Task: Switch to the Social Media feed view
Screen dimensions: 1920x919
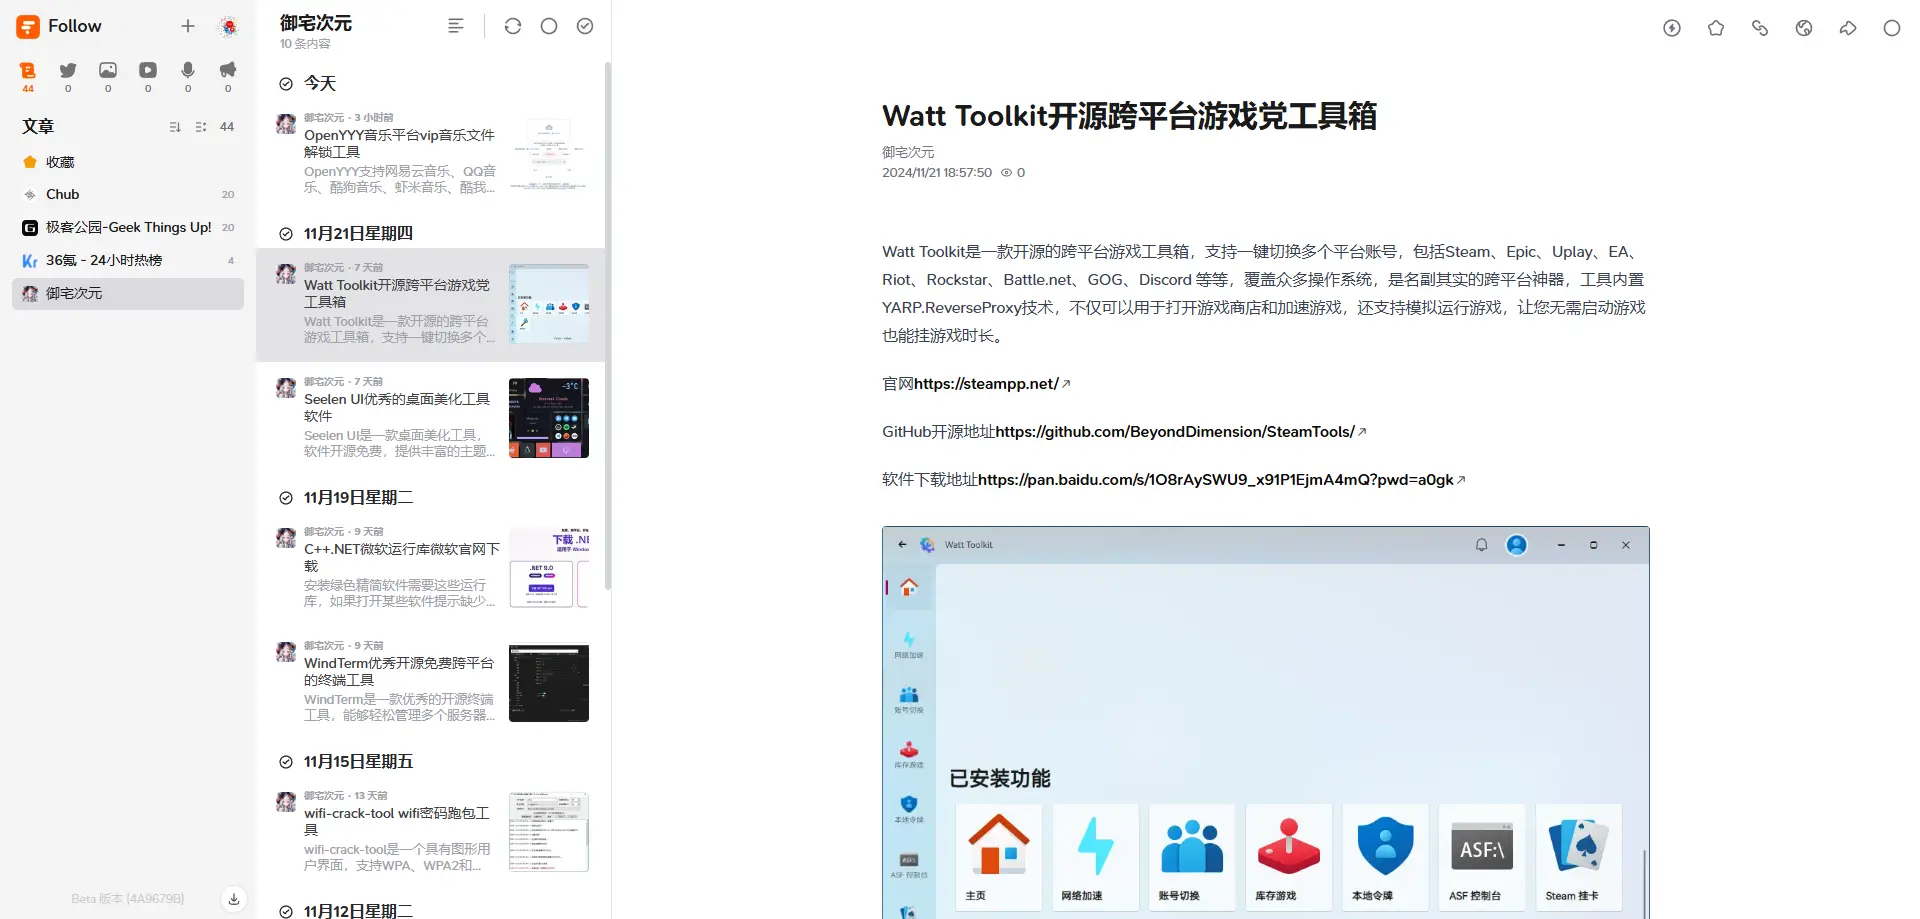Action: point(68,70)
